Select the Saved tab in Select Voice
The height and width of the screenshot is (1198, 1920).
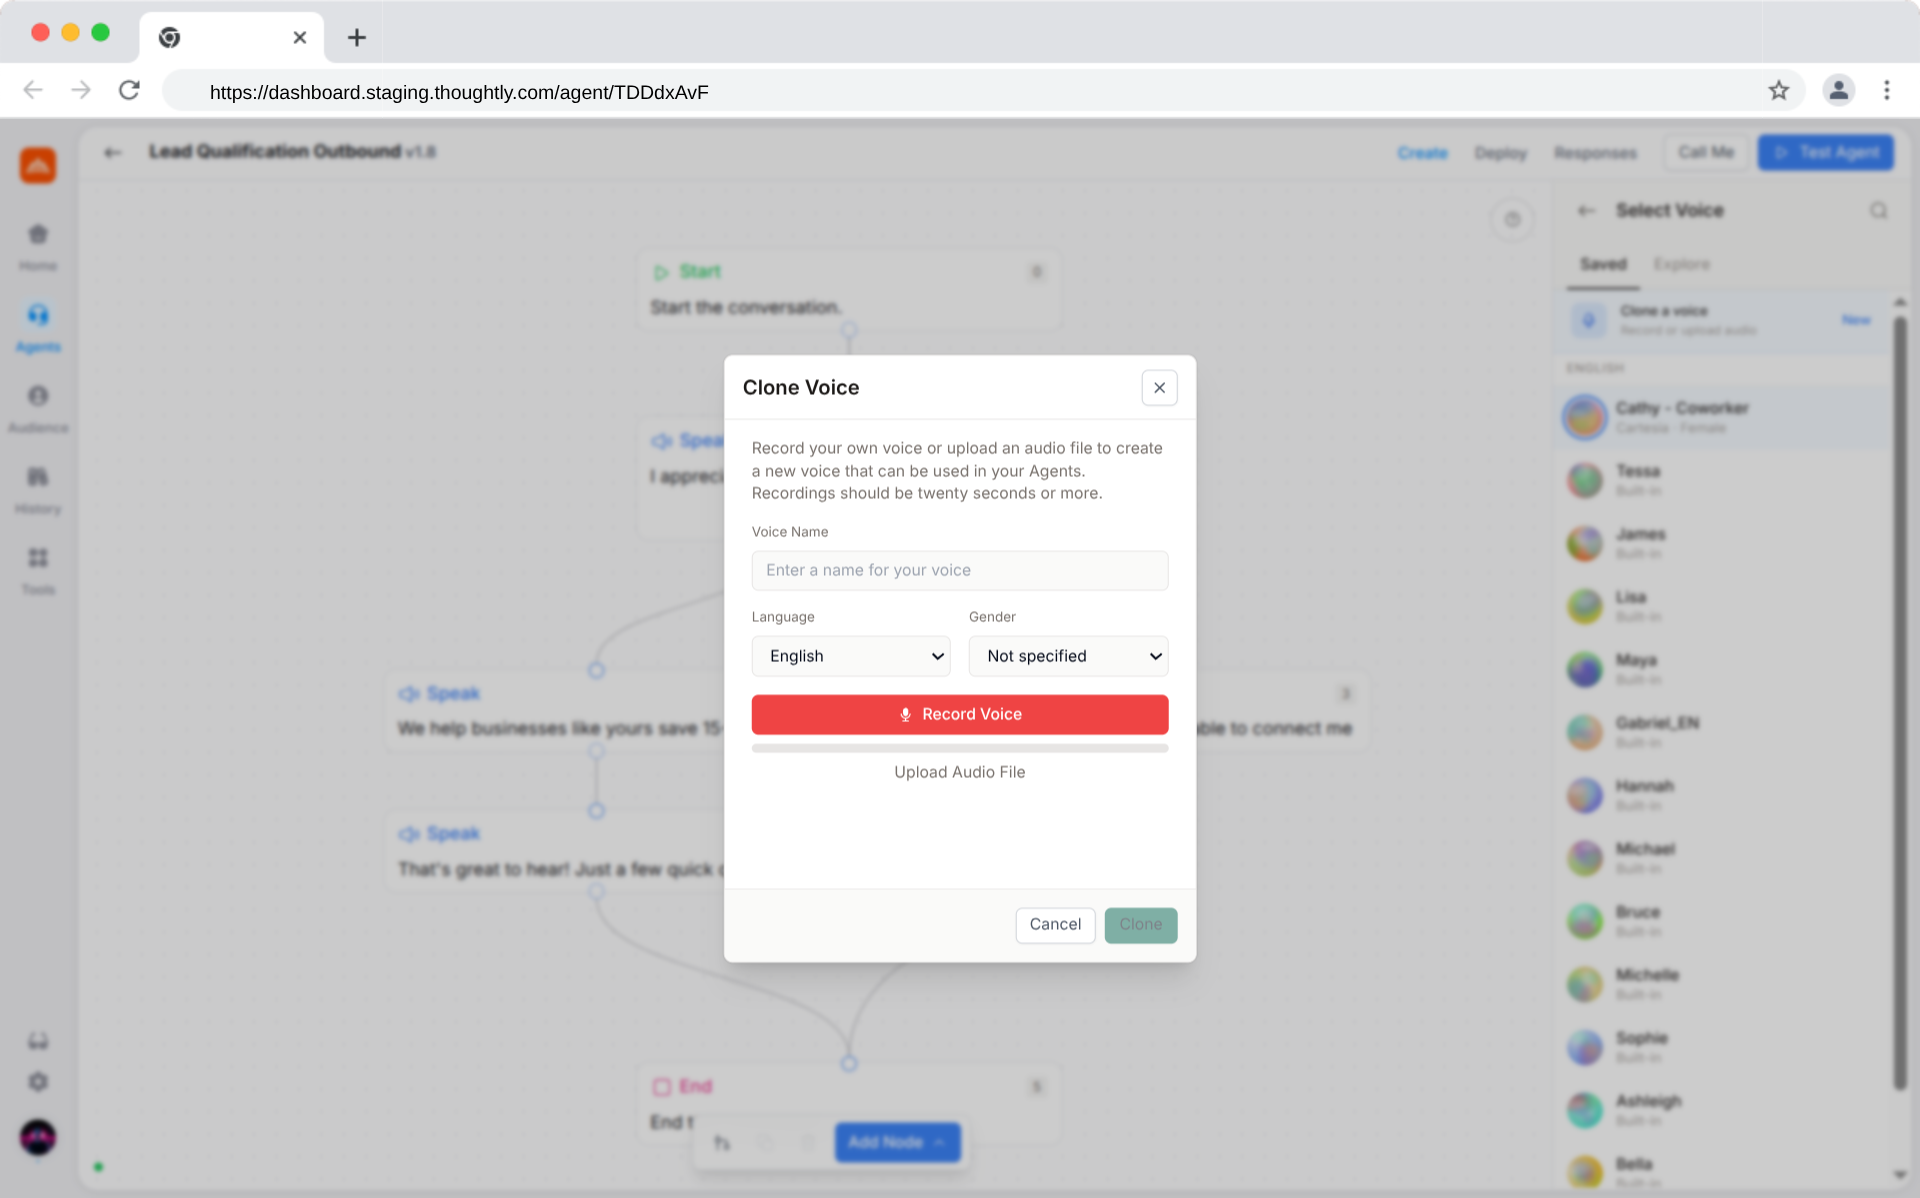pos(1603,264)
